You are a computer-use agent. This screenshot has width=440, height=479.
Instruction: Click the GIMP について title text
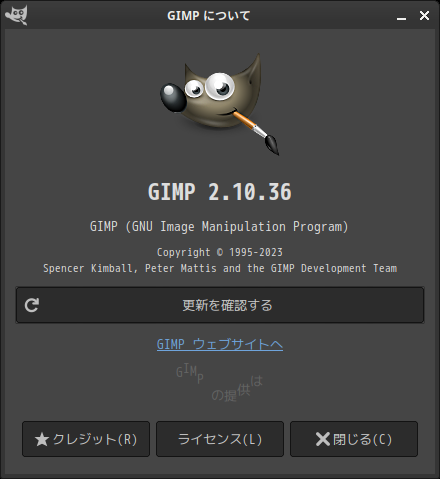(x=209, y=15)
